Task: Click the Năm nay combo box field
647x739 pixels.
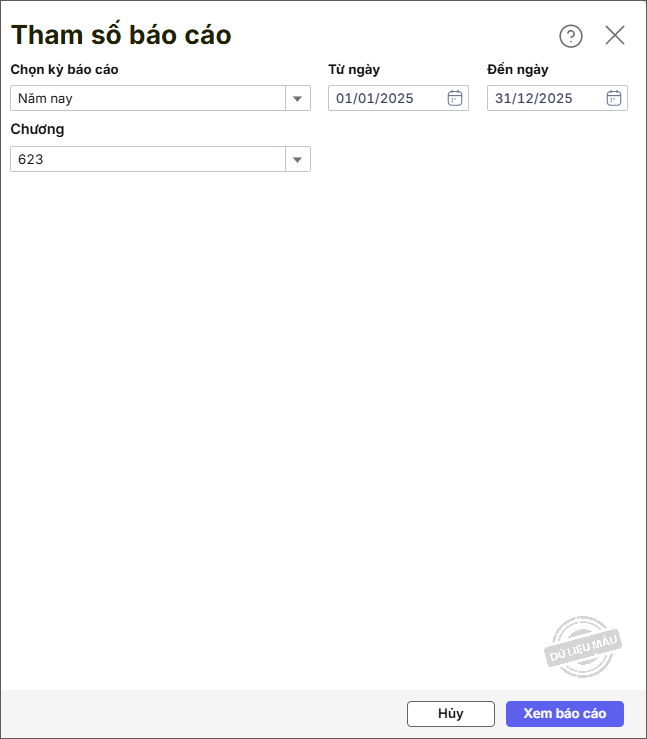Action: 148,98
